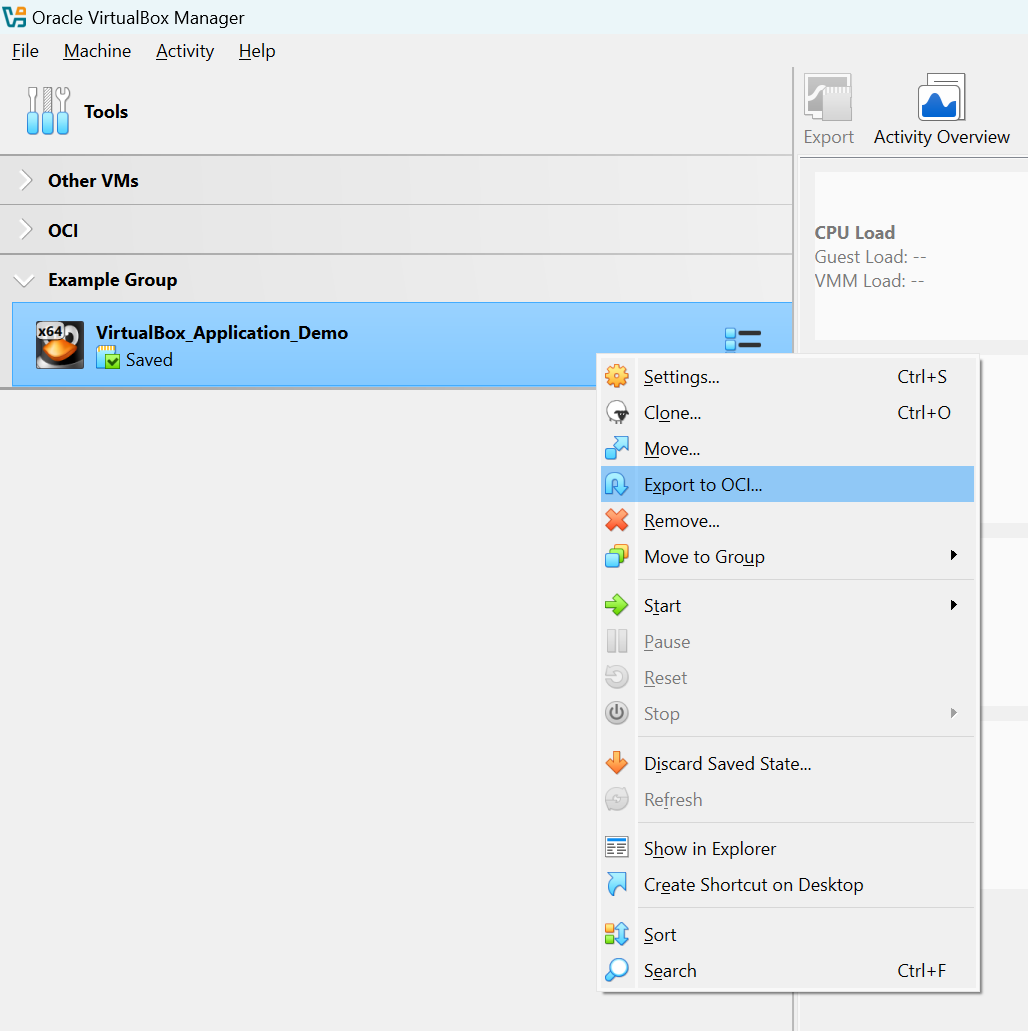1028x1031 pixels.
Task: Choose Remove... from the context menu
Action: pos(787,520)
